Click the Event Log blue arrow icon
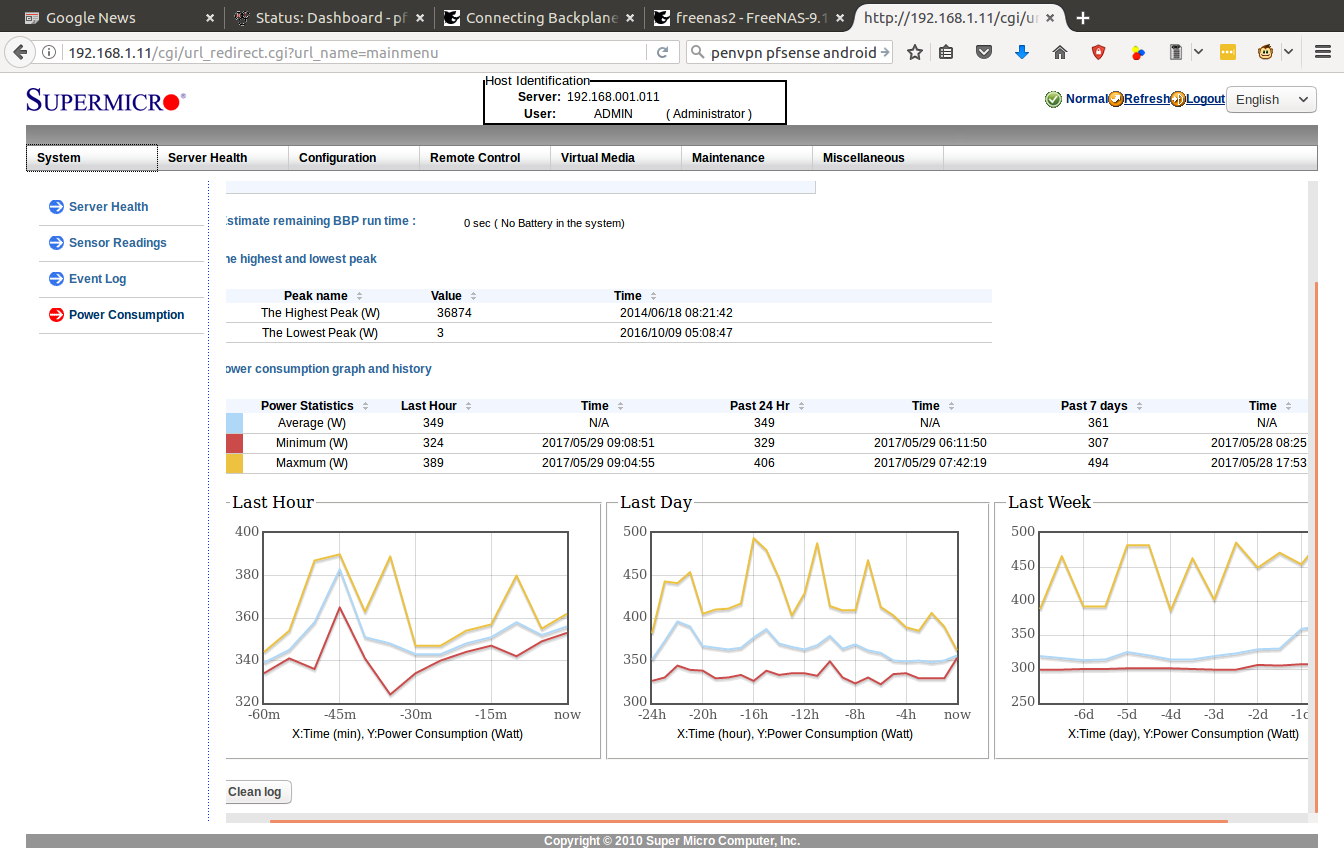1344x848 pixels. [x=56, y=279]
